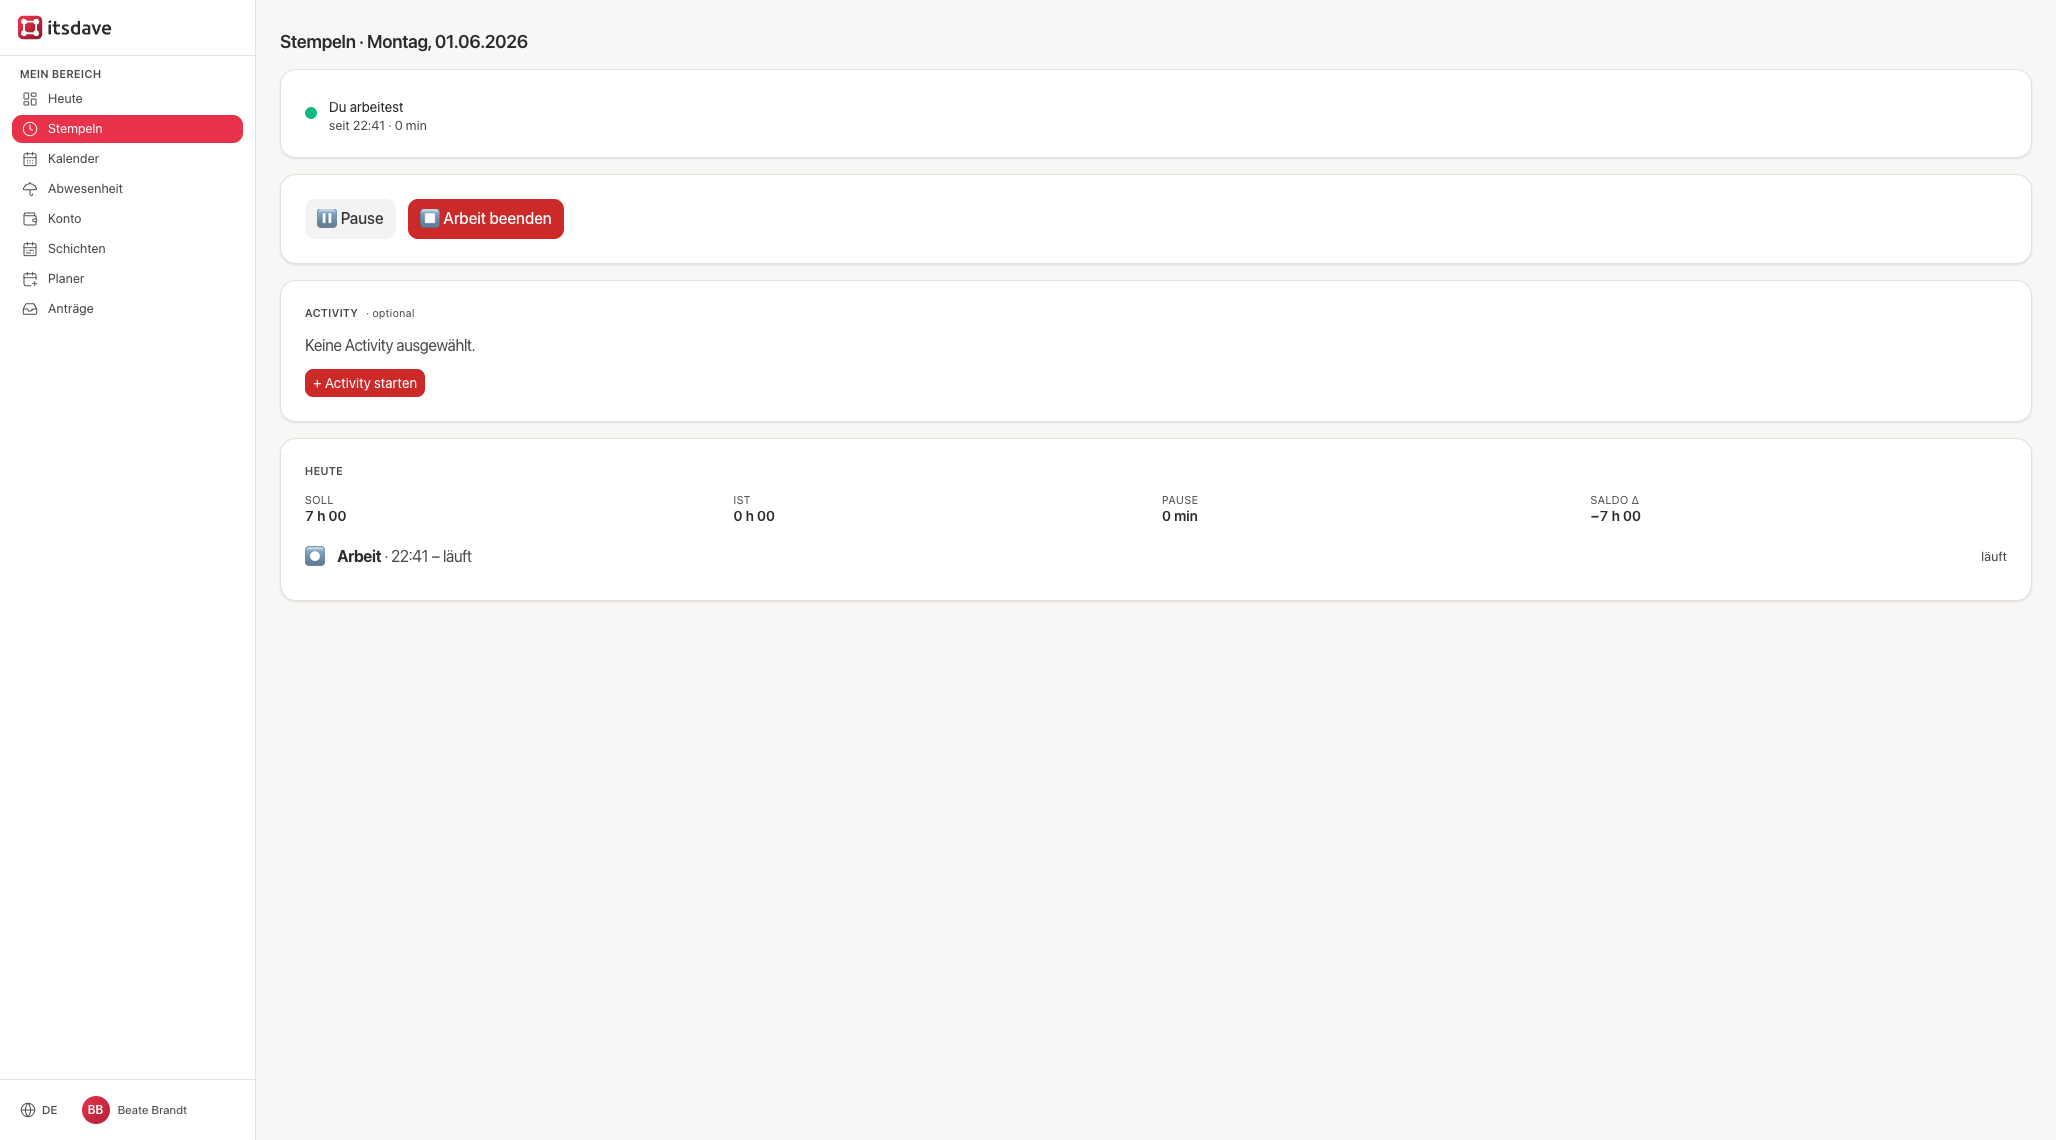Viewport: 2056px width, 1140px height.
Task: Click the itsdave brand name
Action: pyautogui.click(x=79, y=28)
